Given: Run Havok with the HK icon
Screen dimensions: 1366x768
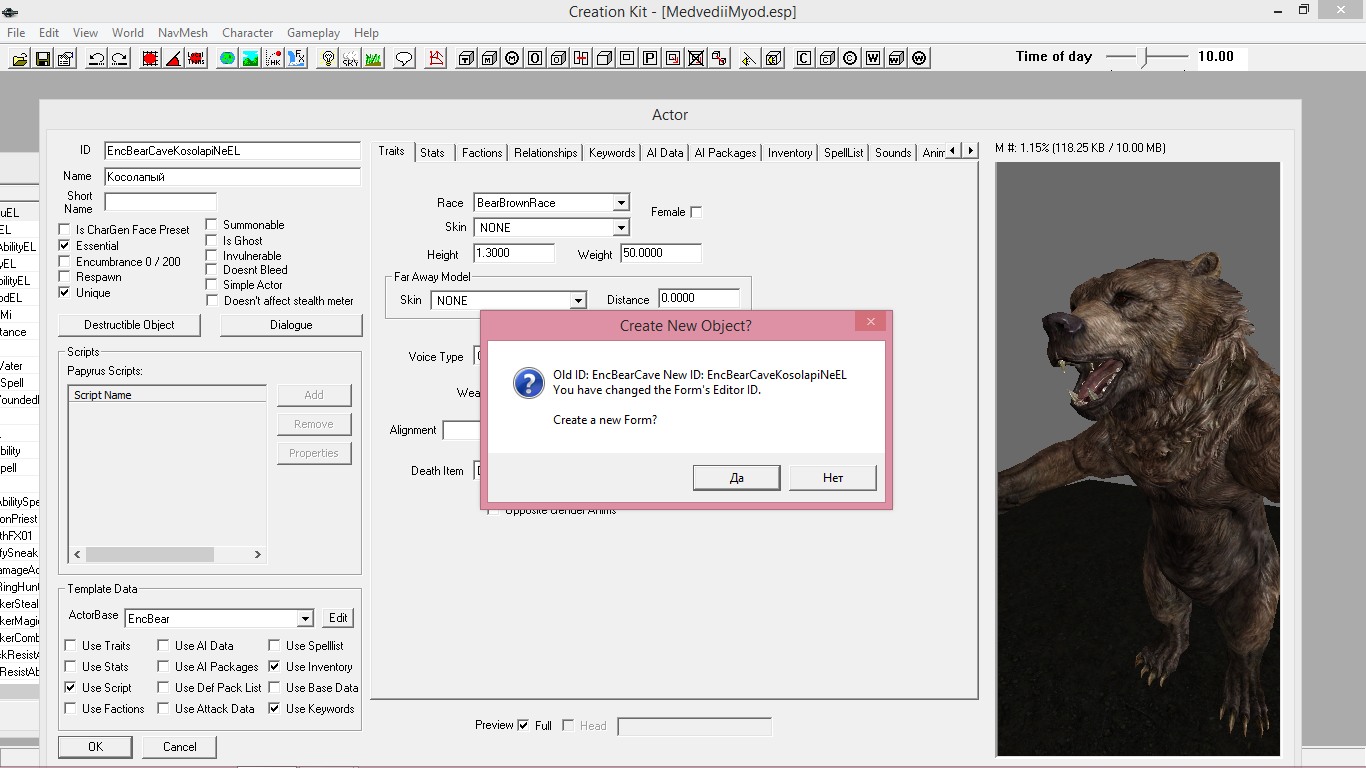Looking at the screenshot, I should (x=273, y=59).
